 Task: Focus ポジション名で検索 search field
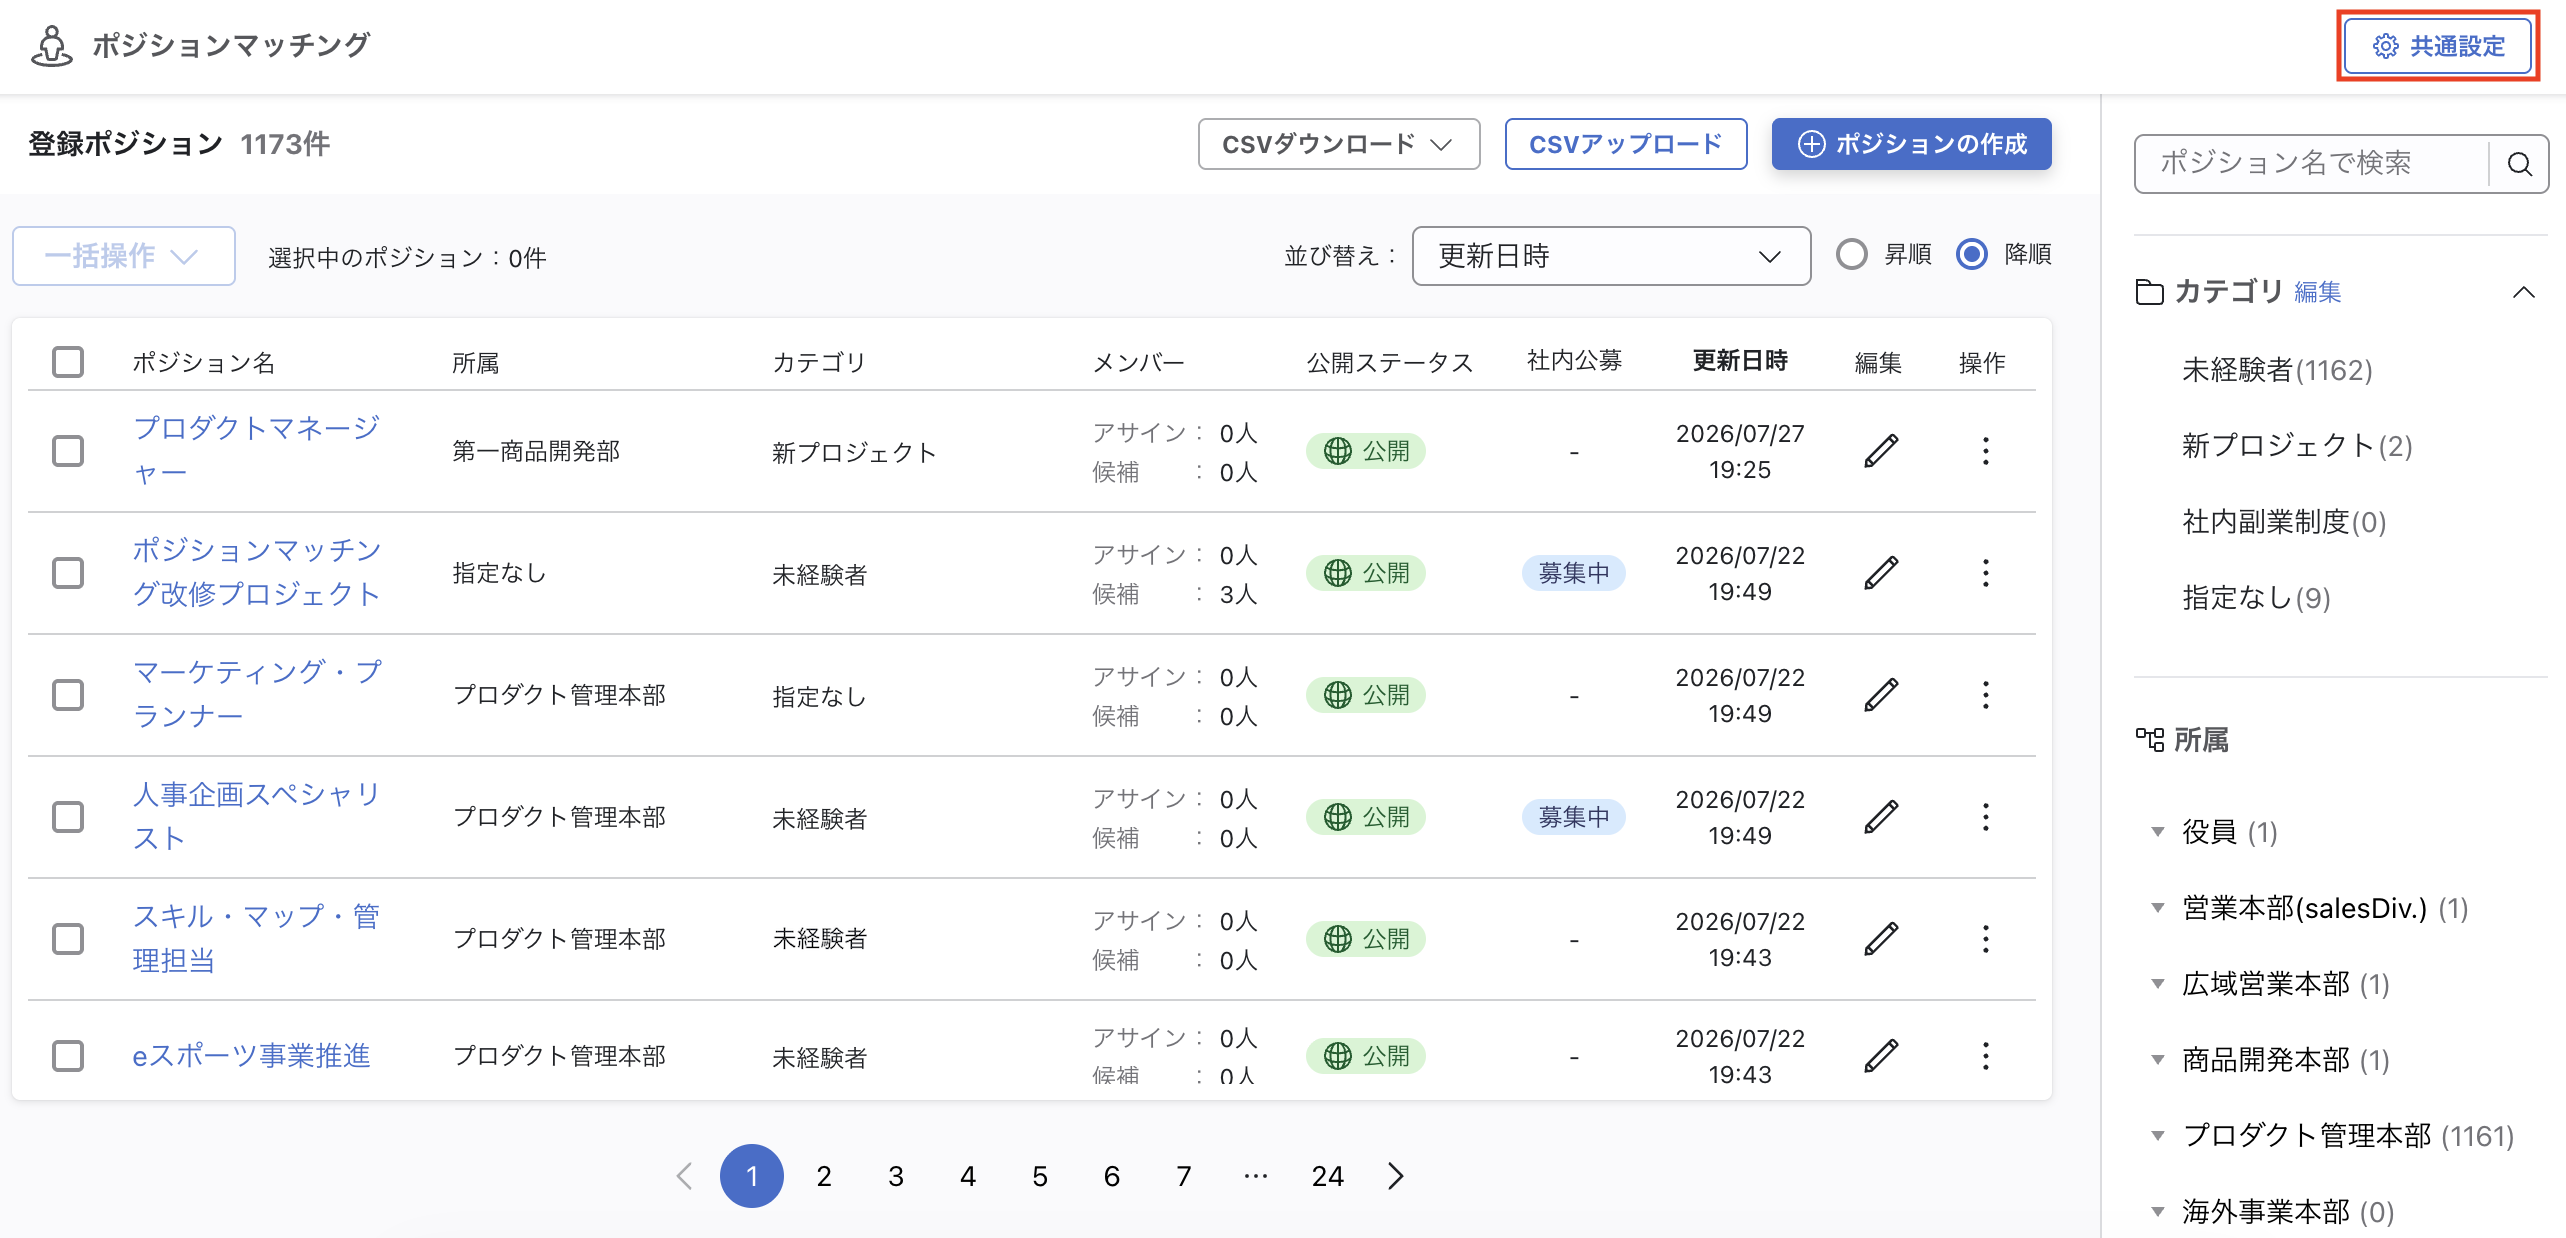(x=2310, y=164)
